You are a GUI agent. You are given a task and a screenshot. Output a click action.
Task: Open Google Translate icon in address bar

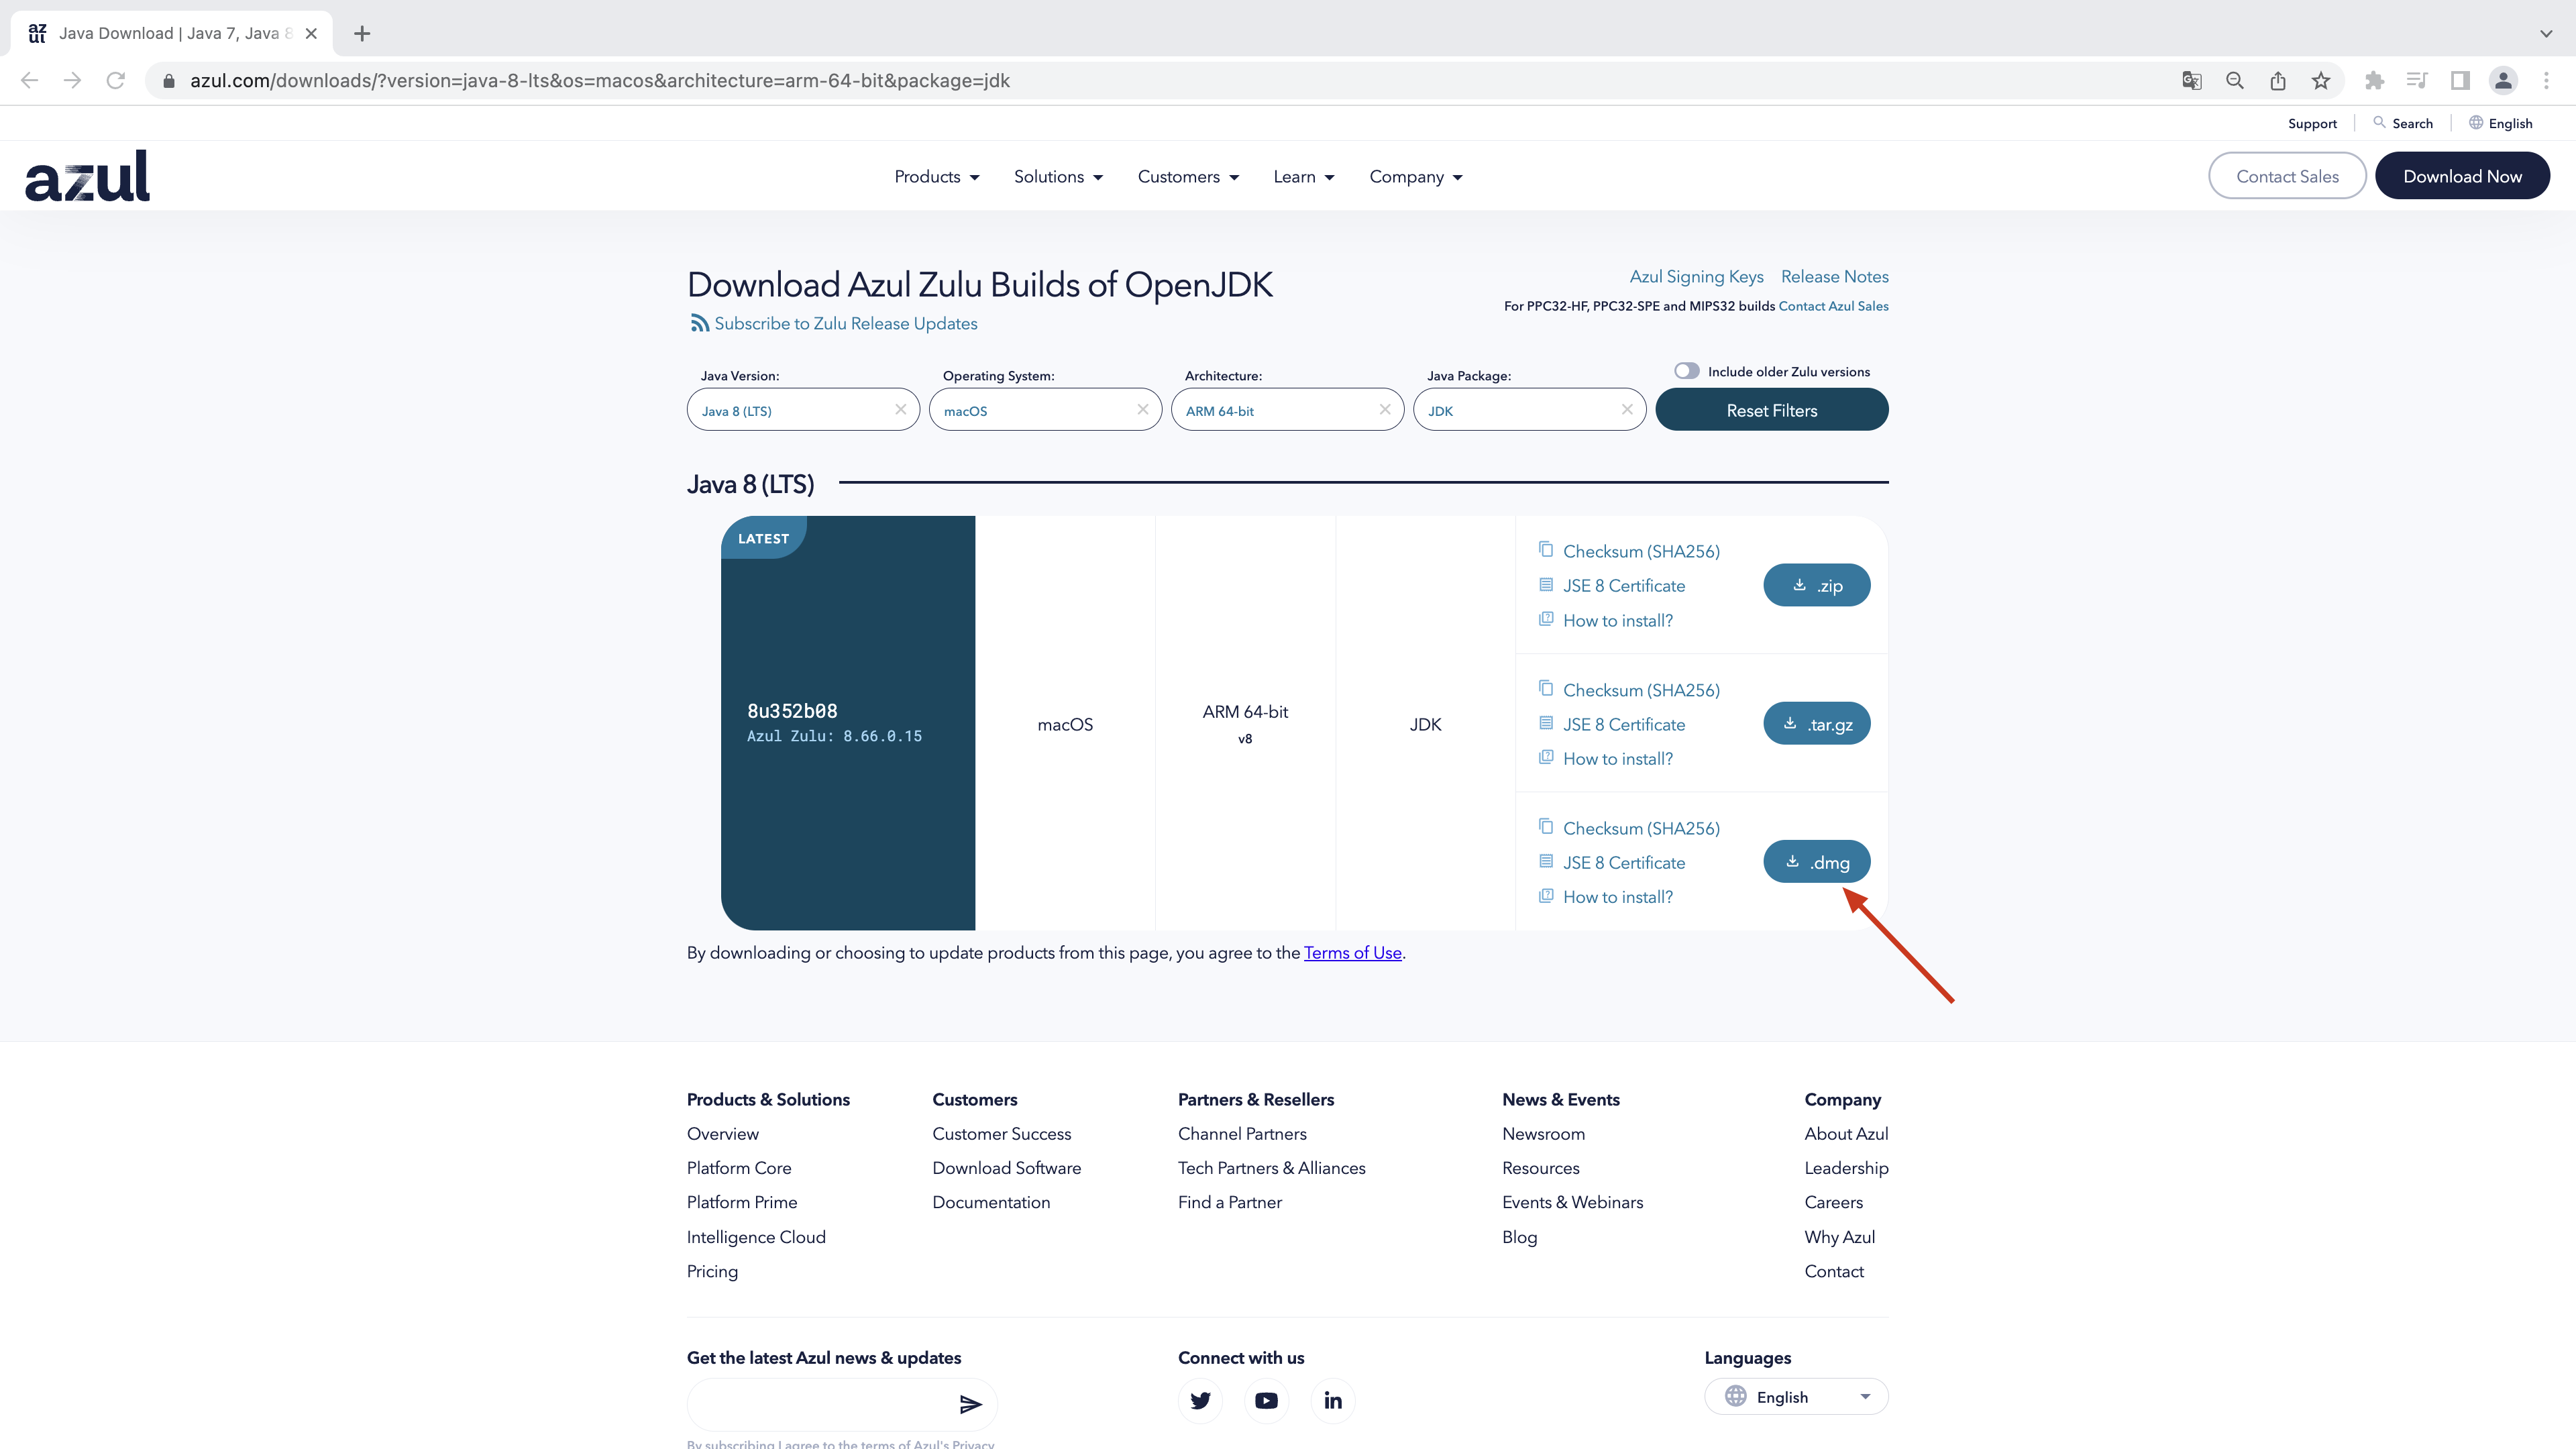pyautogui.click(x=2191, y=80)
